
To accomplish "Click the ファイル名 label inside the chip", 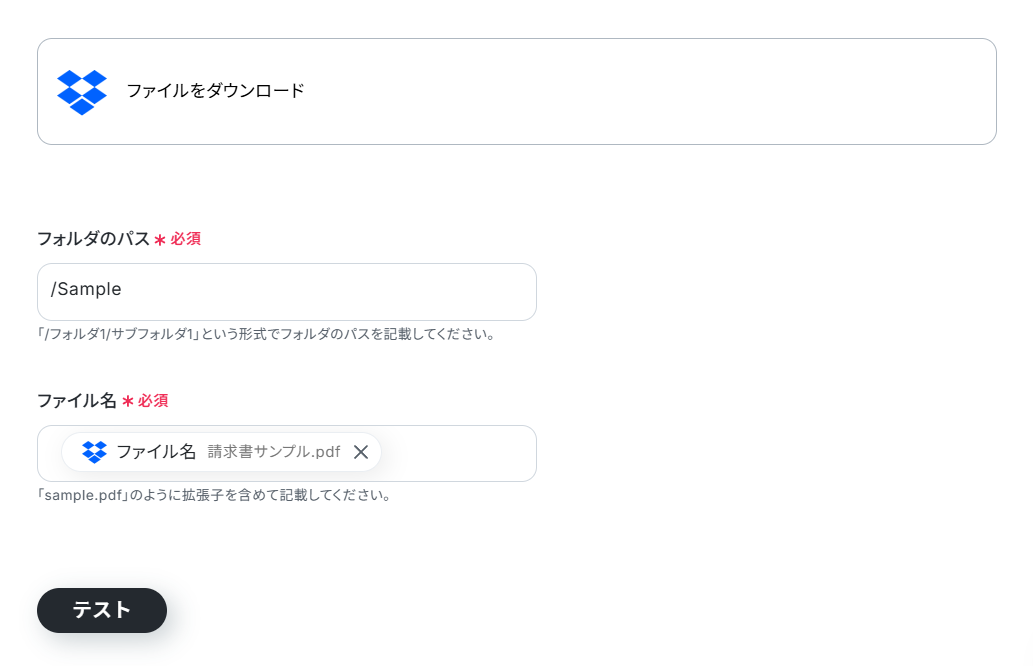I will point(156,452).
